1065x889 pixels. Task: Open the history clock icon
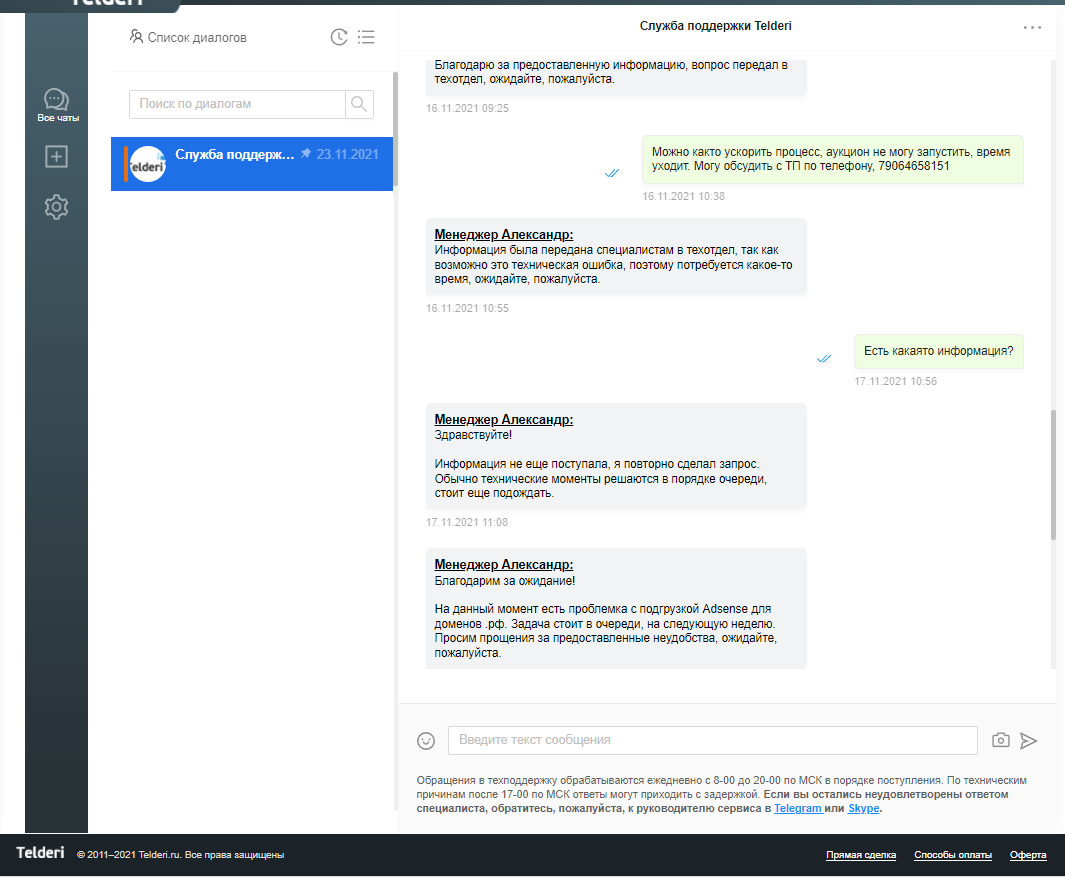339,37
